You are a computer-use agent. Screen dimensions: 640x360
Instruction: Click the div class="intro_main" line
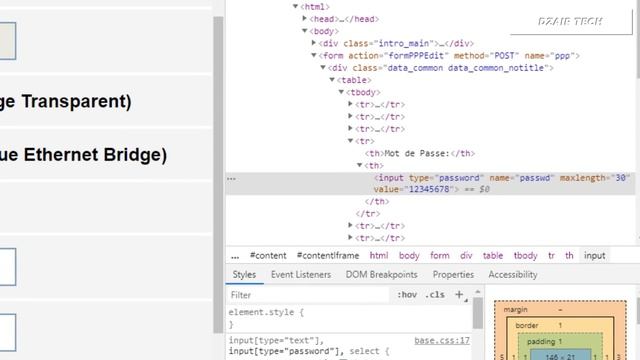[x=396, y=43]
